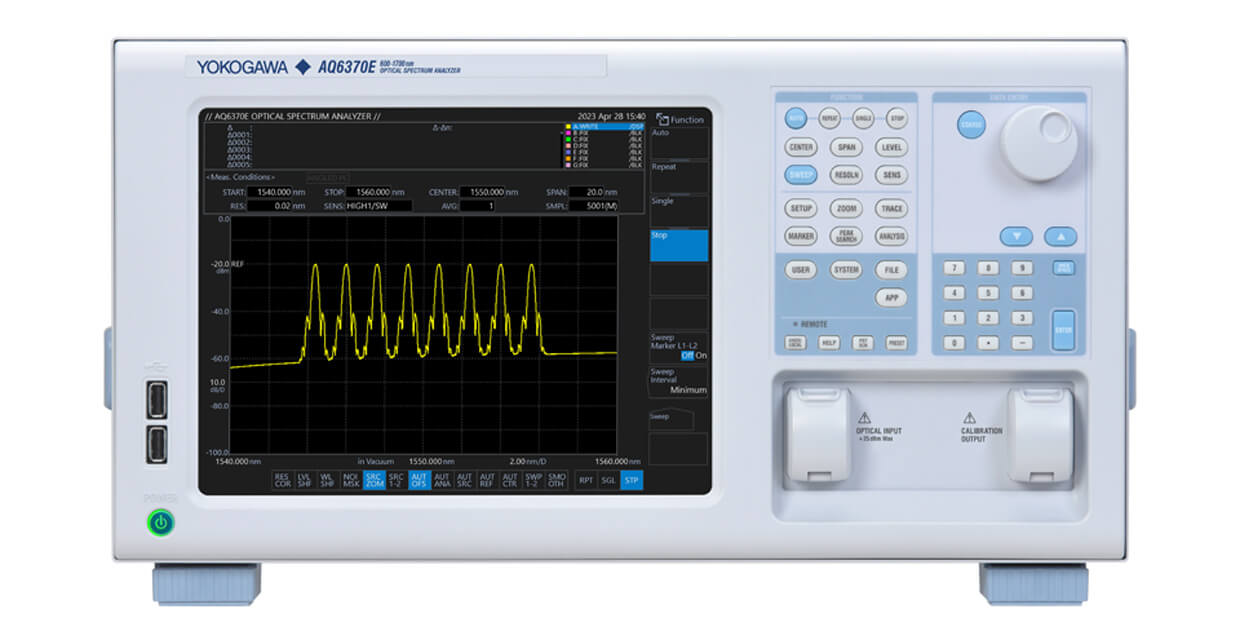The image size is (1241, 643).
Task: Click the COARSE data entry key
Action: point(969,124)
